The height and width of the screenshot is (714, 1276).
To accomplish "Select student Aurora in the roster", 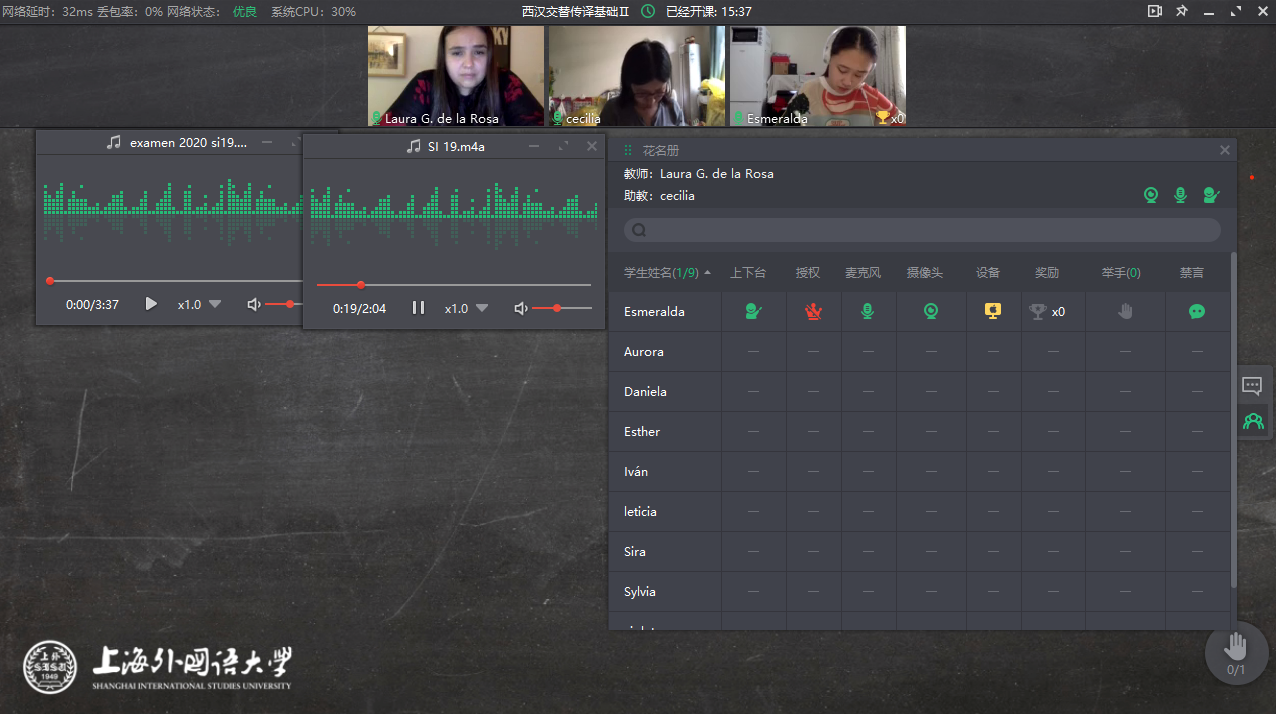I will click(644, 352).
